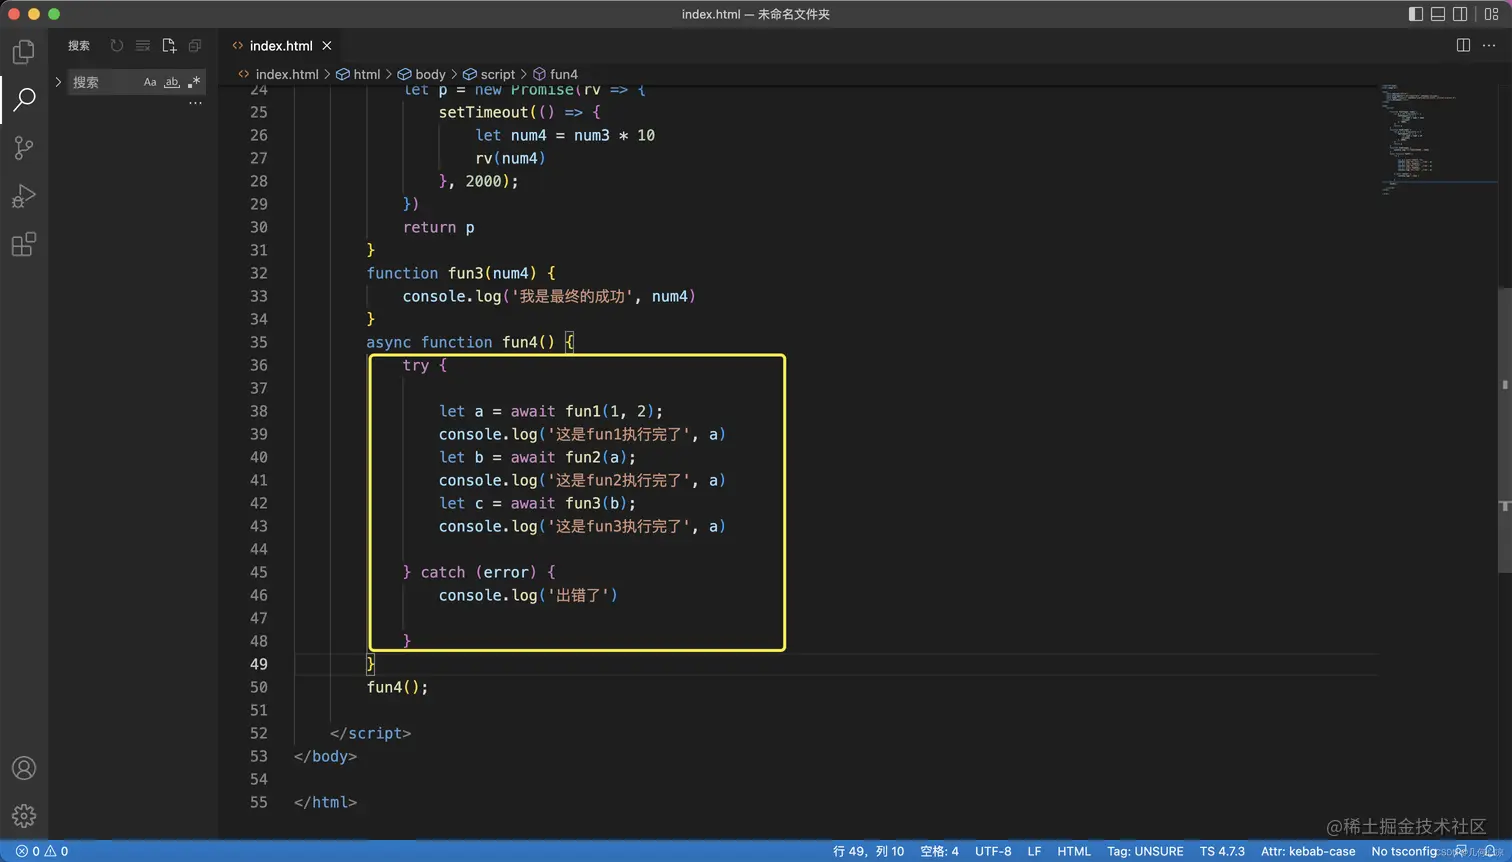This screenshot has width=1512, height=862.
Task: Open the Extensions view
Action: click(24, 244)
